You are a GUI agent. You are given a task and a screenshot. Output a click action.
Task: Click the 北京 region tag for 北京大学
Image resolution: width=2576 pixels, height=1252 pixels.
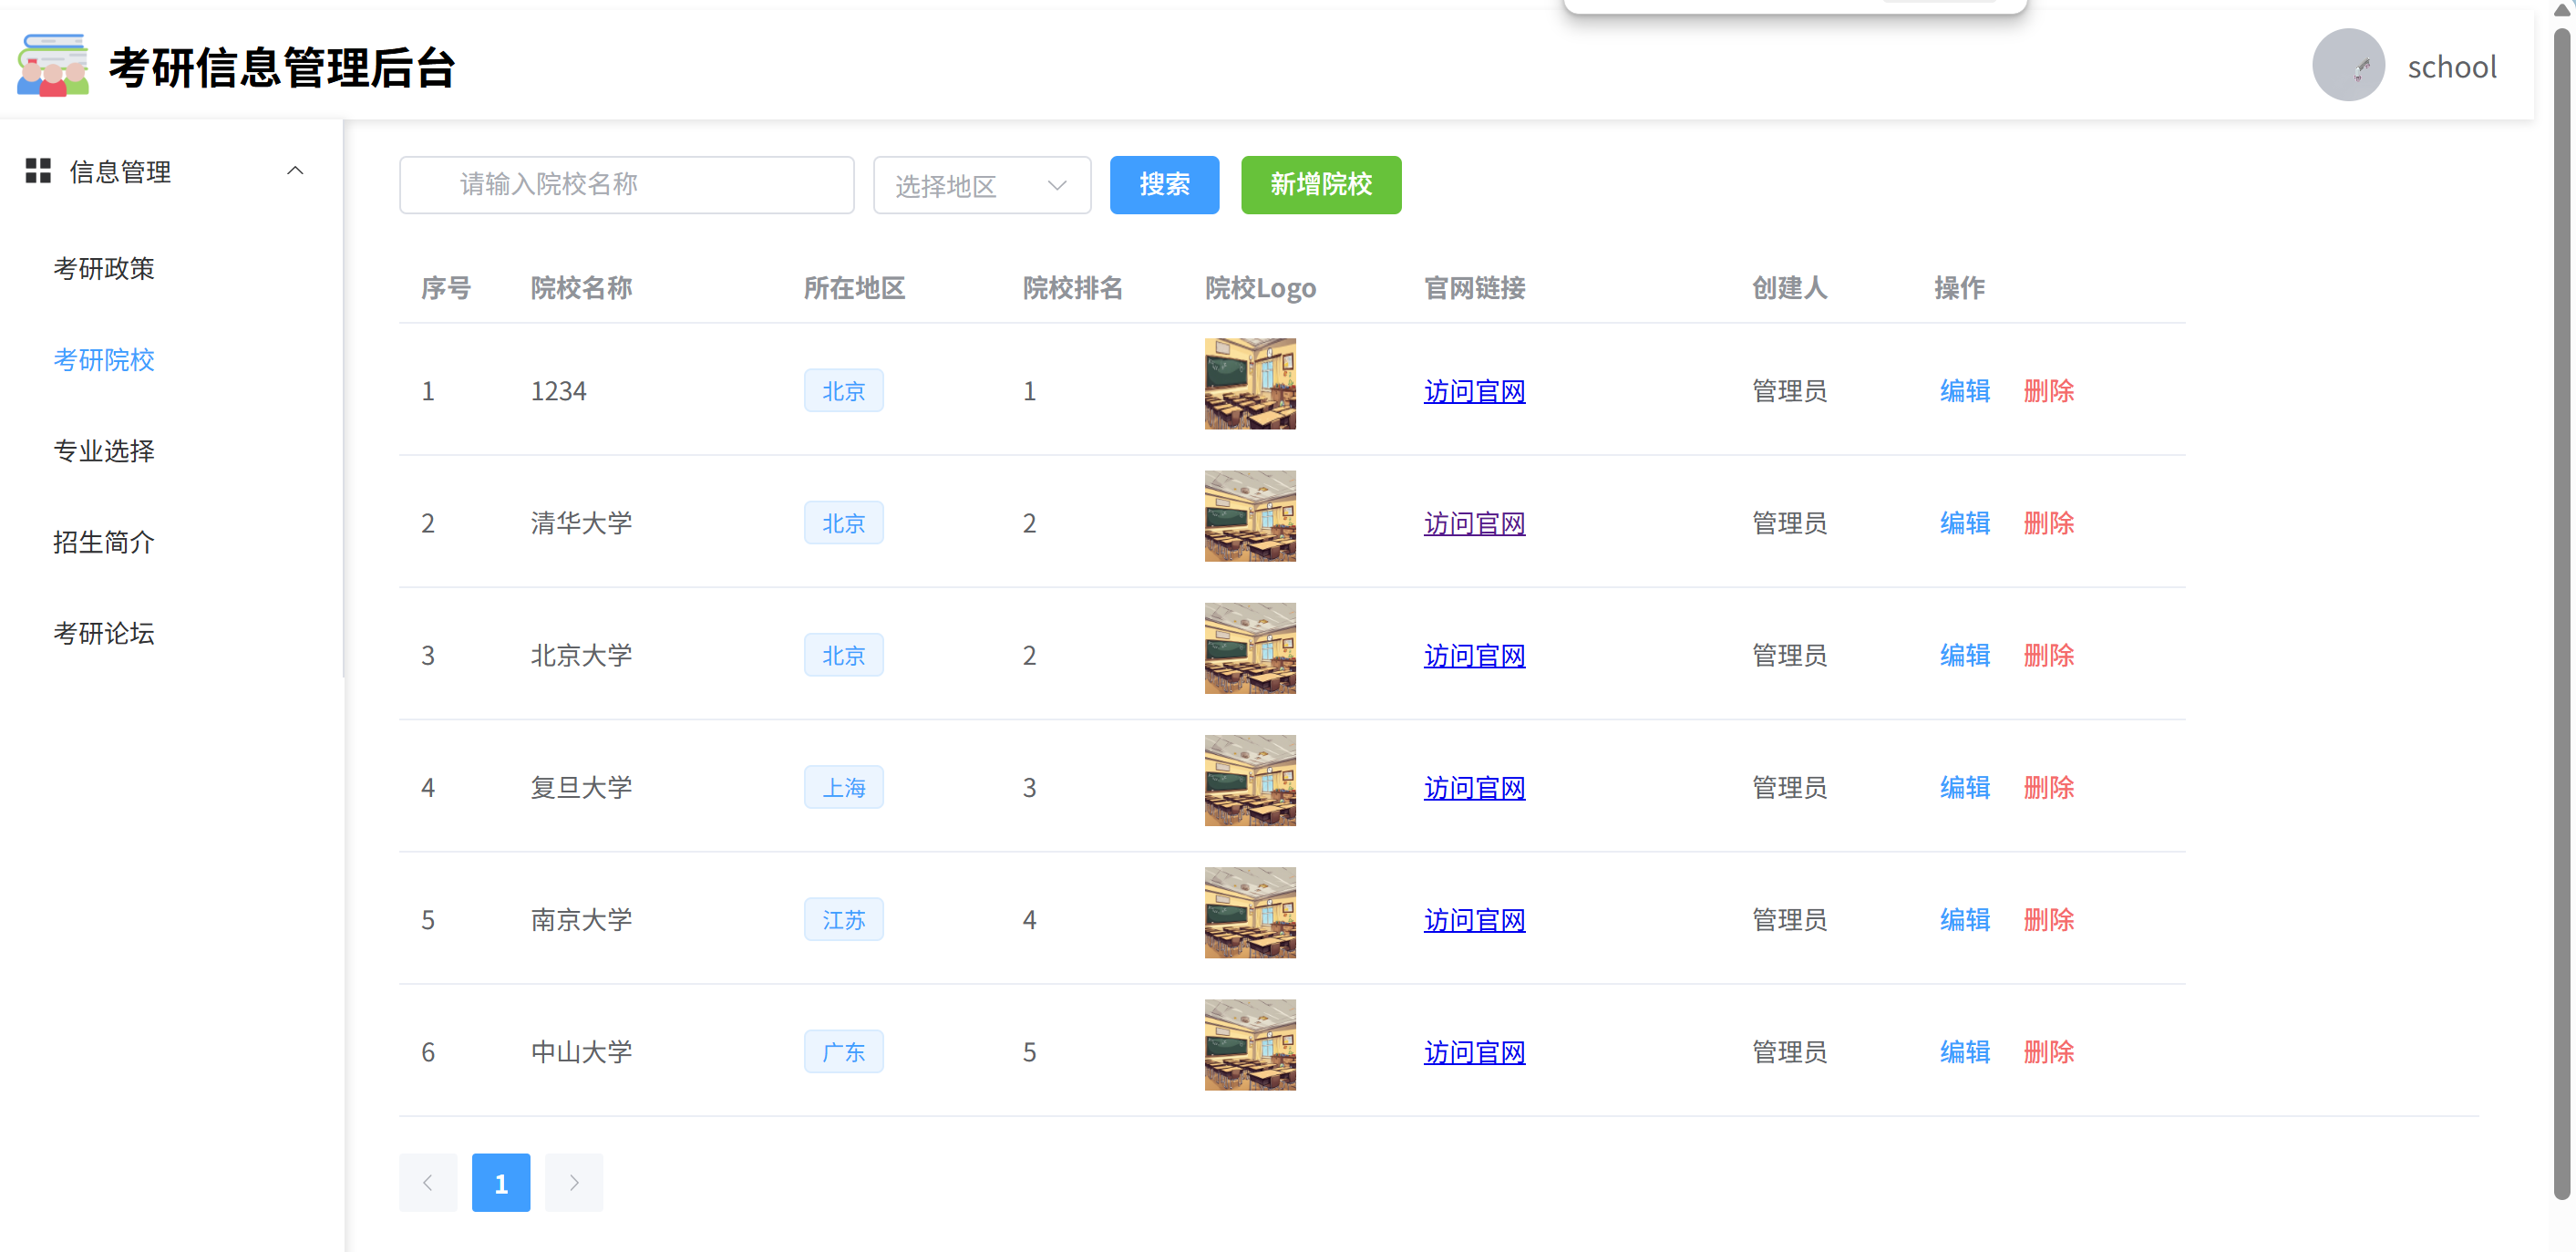click(x=842, y=655)
